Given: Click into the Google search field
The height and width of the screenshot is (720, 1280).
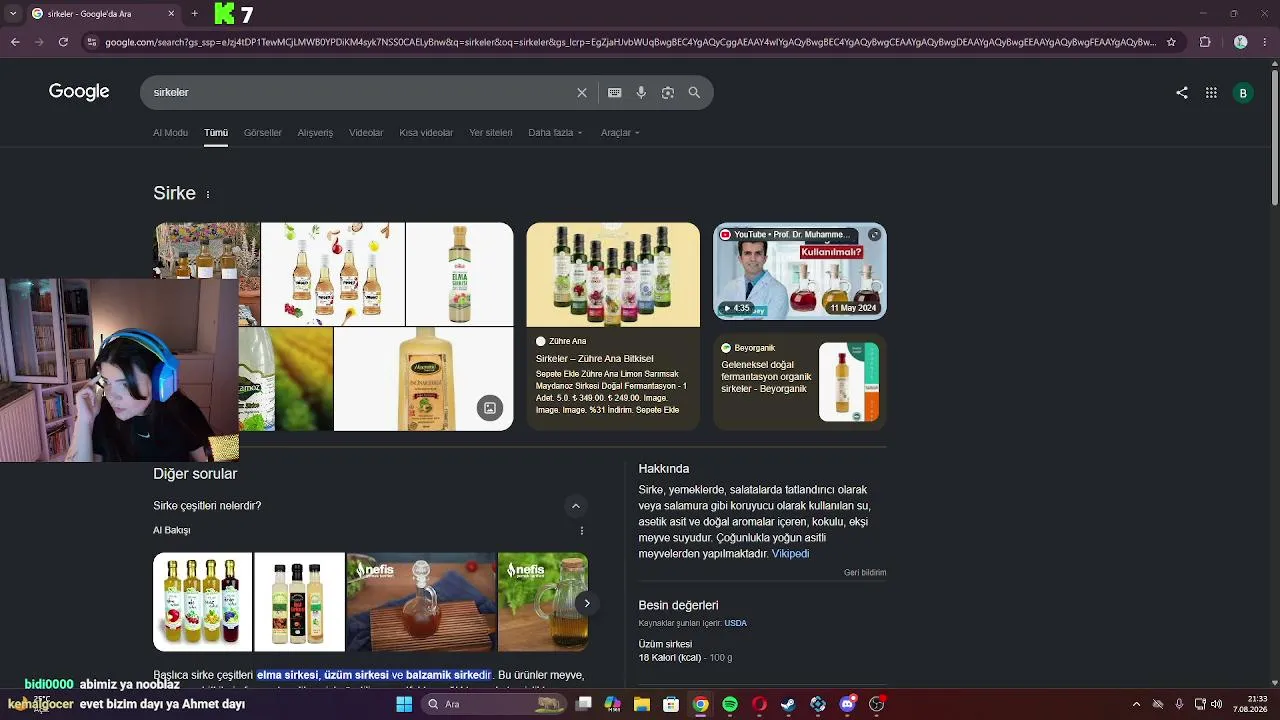Looking at the screenshot, I should click(360, 93).
